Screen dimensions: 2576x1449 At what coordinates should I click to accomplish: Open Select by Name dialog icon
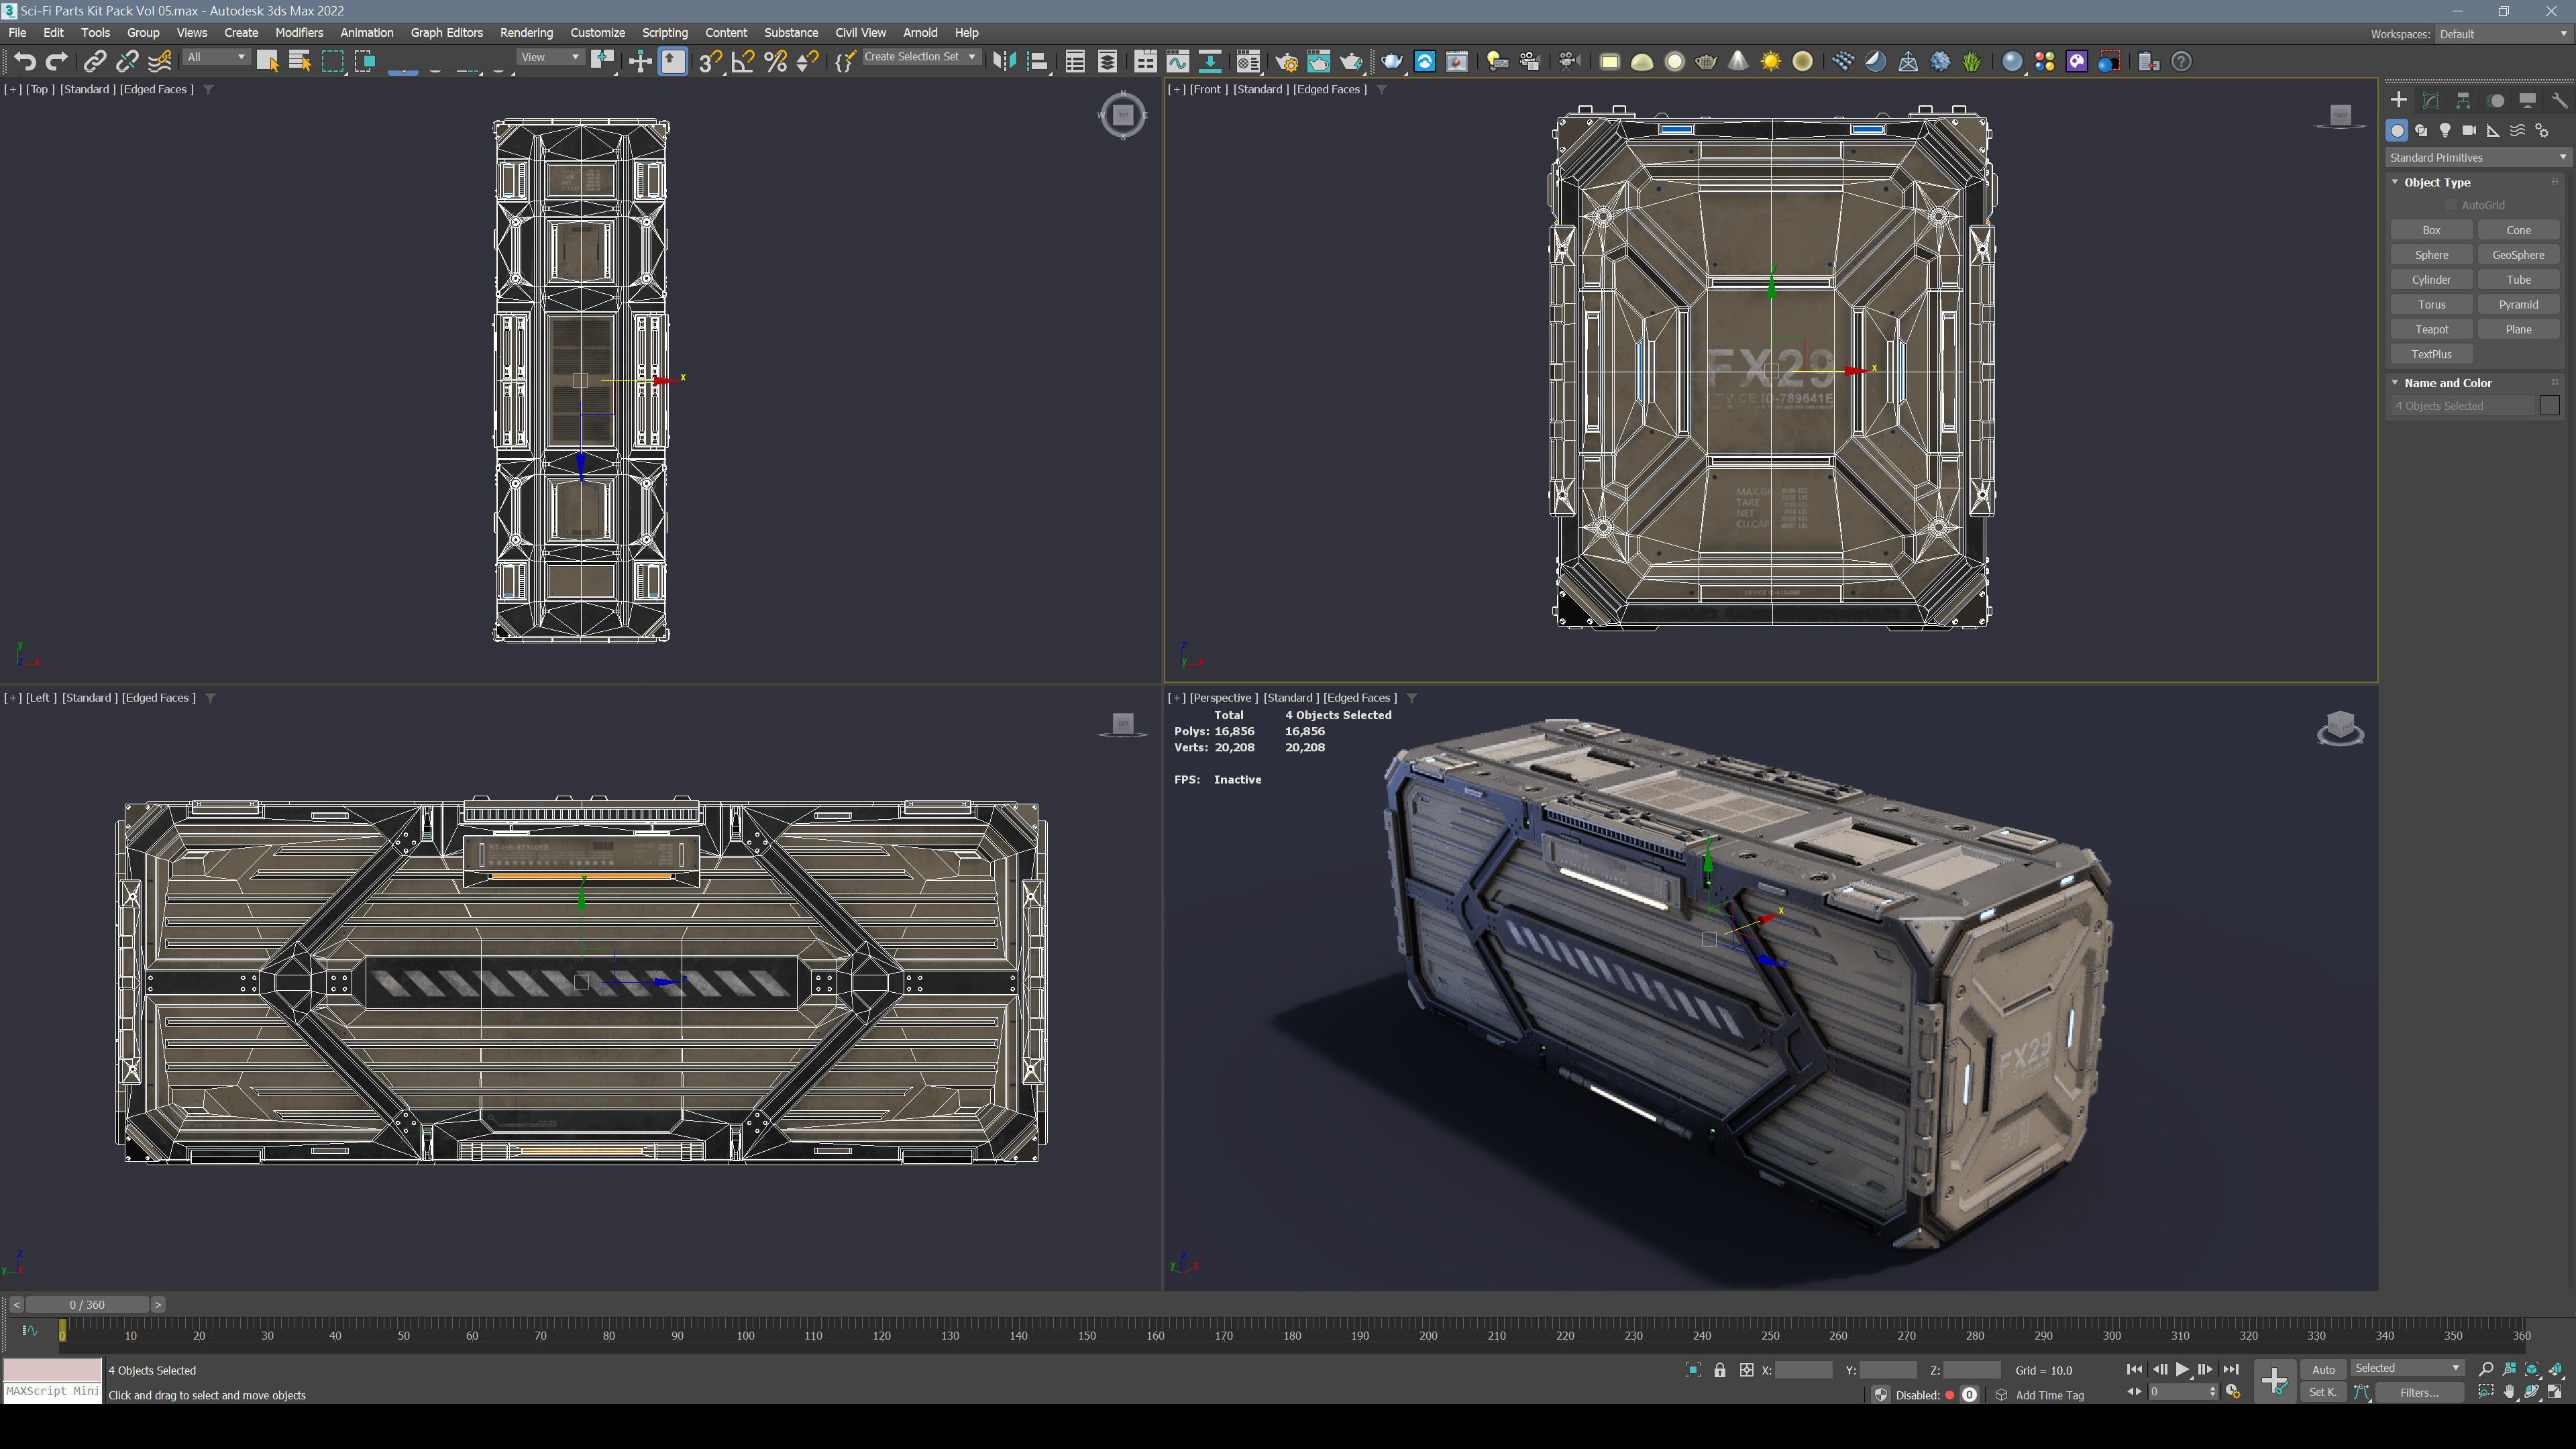(x=299, y=62)
